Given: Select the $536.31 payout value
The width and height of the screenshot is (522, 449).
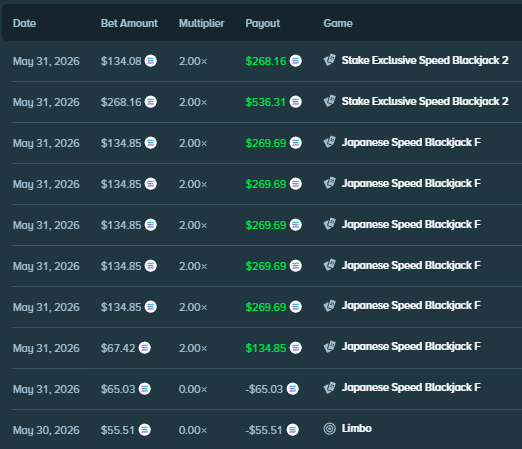Looking at the screenshot, I should point(266,102).
